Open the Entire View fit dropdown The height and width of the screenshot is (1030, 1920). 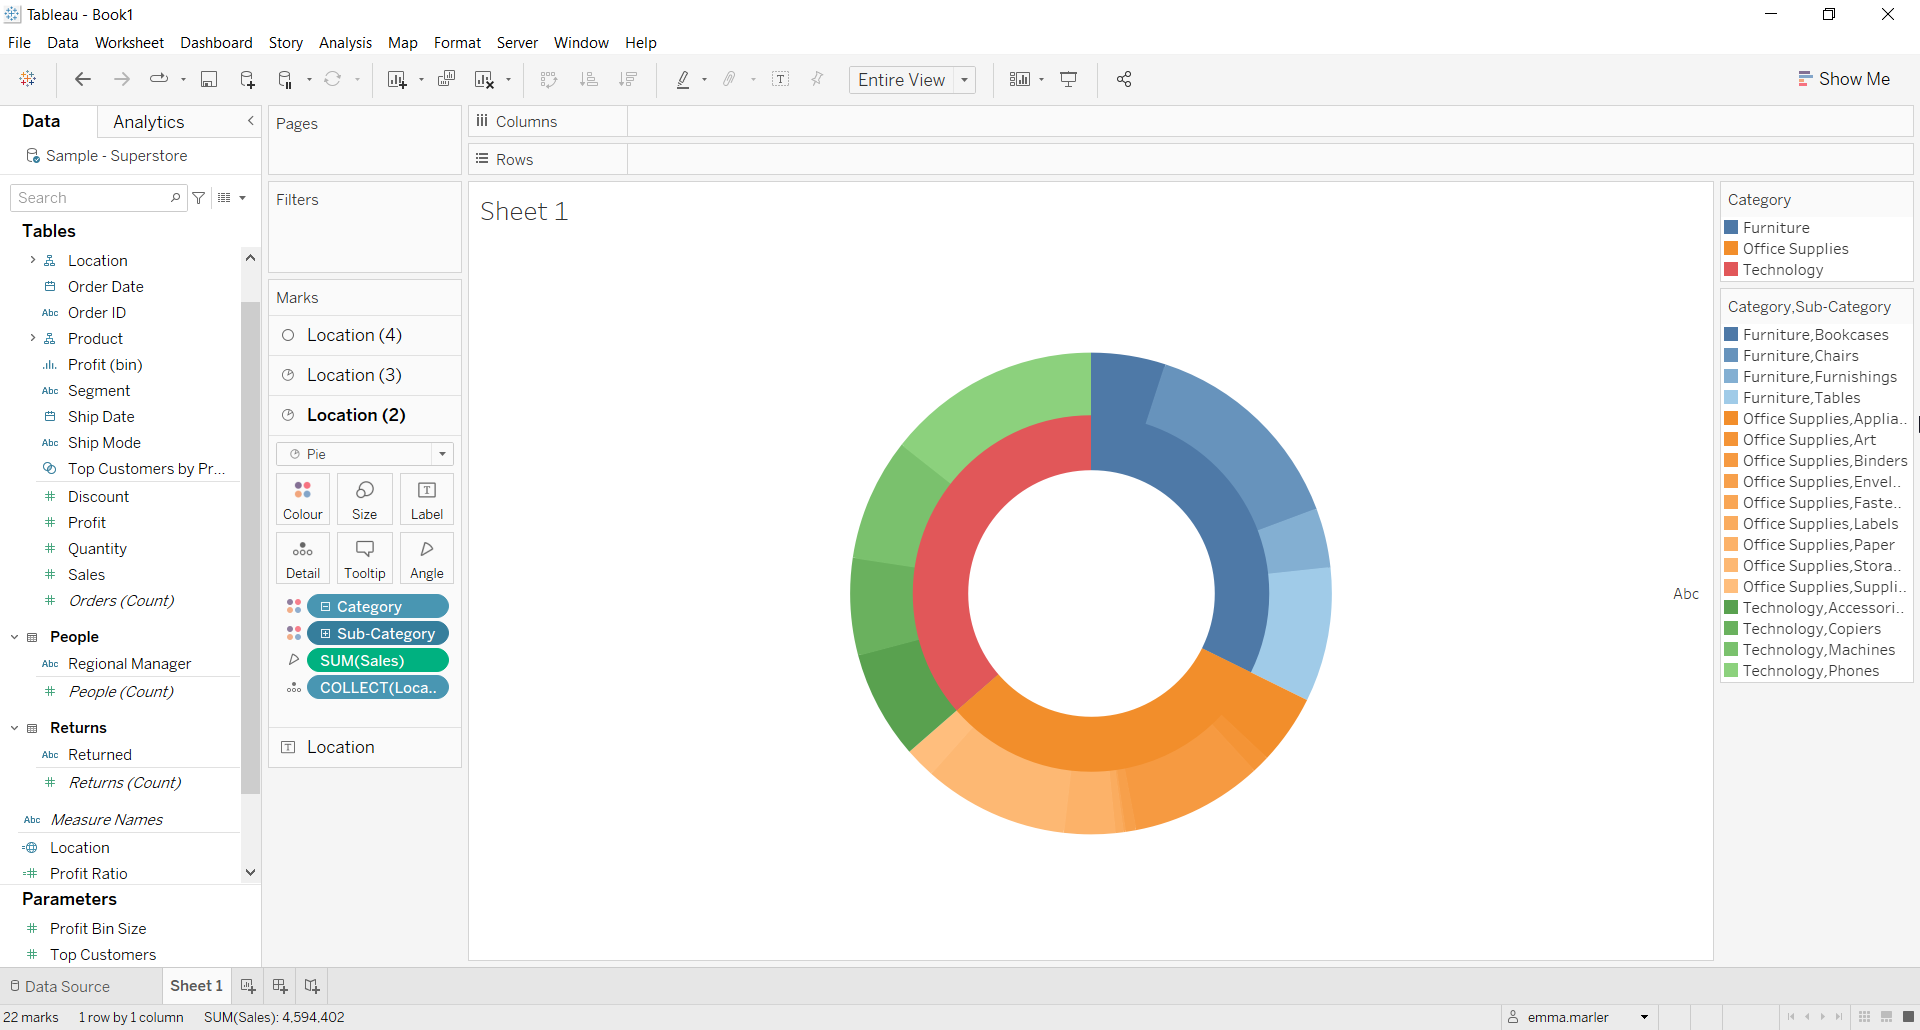963,79
